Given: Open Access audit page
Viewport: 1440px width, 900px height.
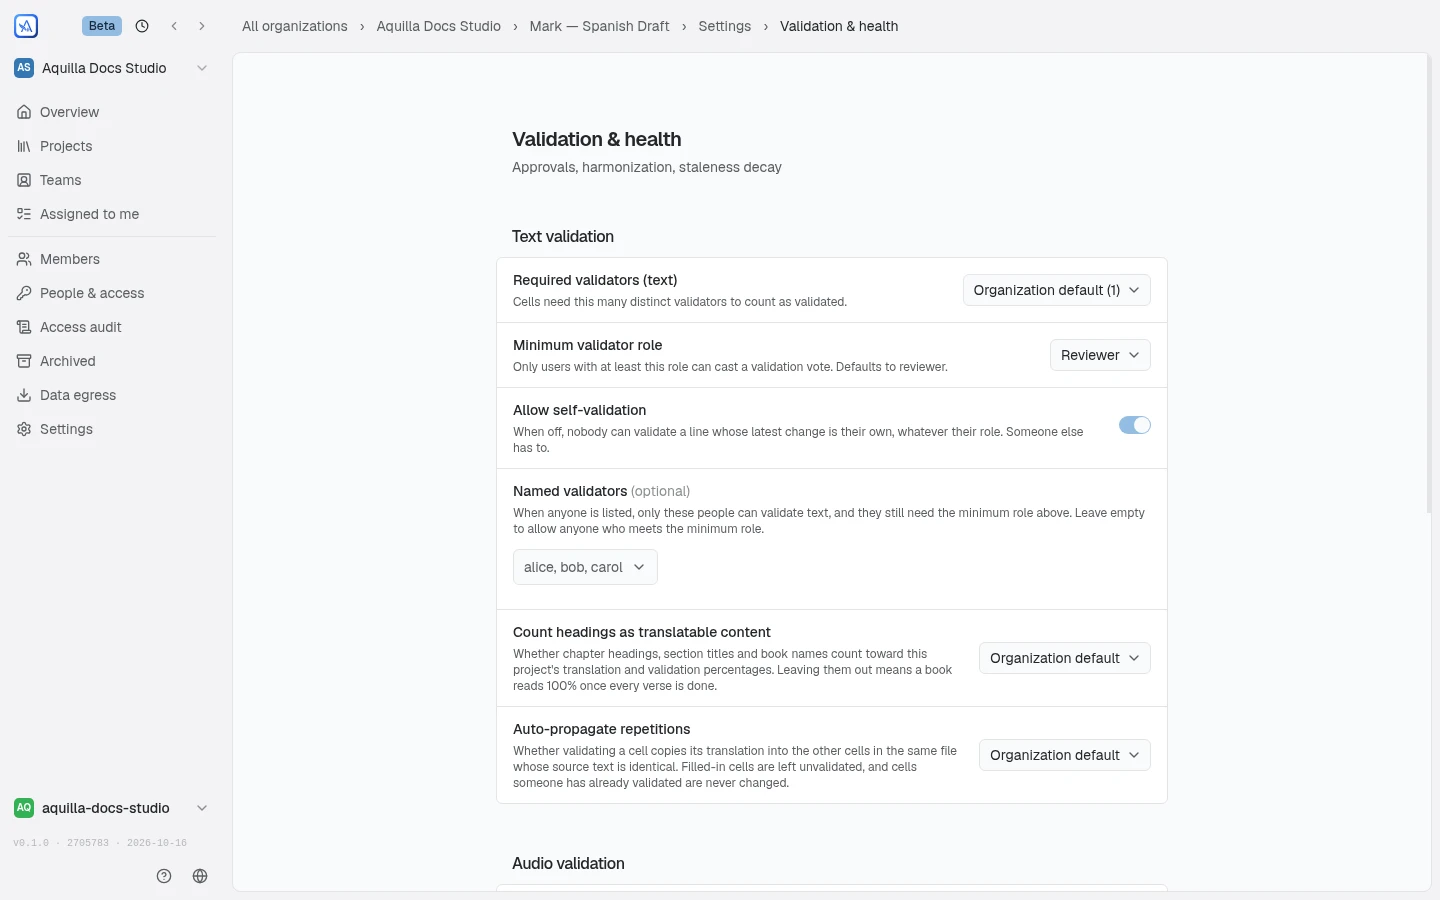Looking at the screenshot, I should (x=112, y=327).
